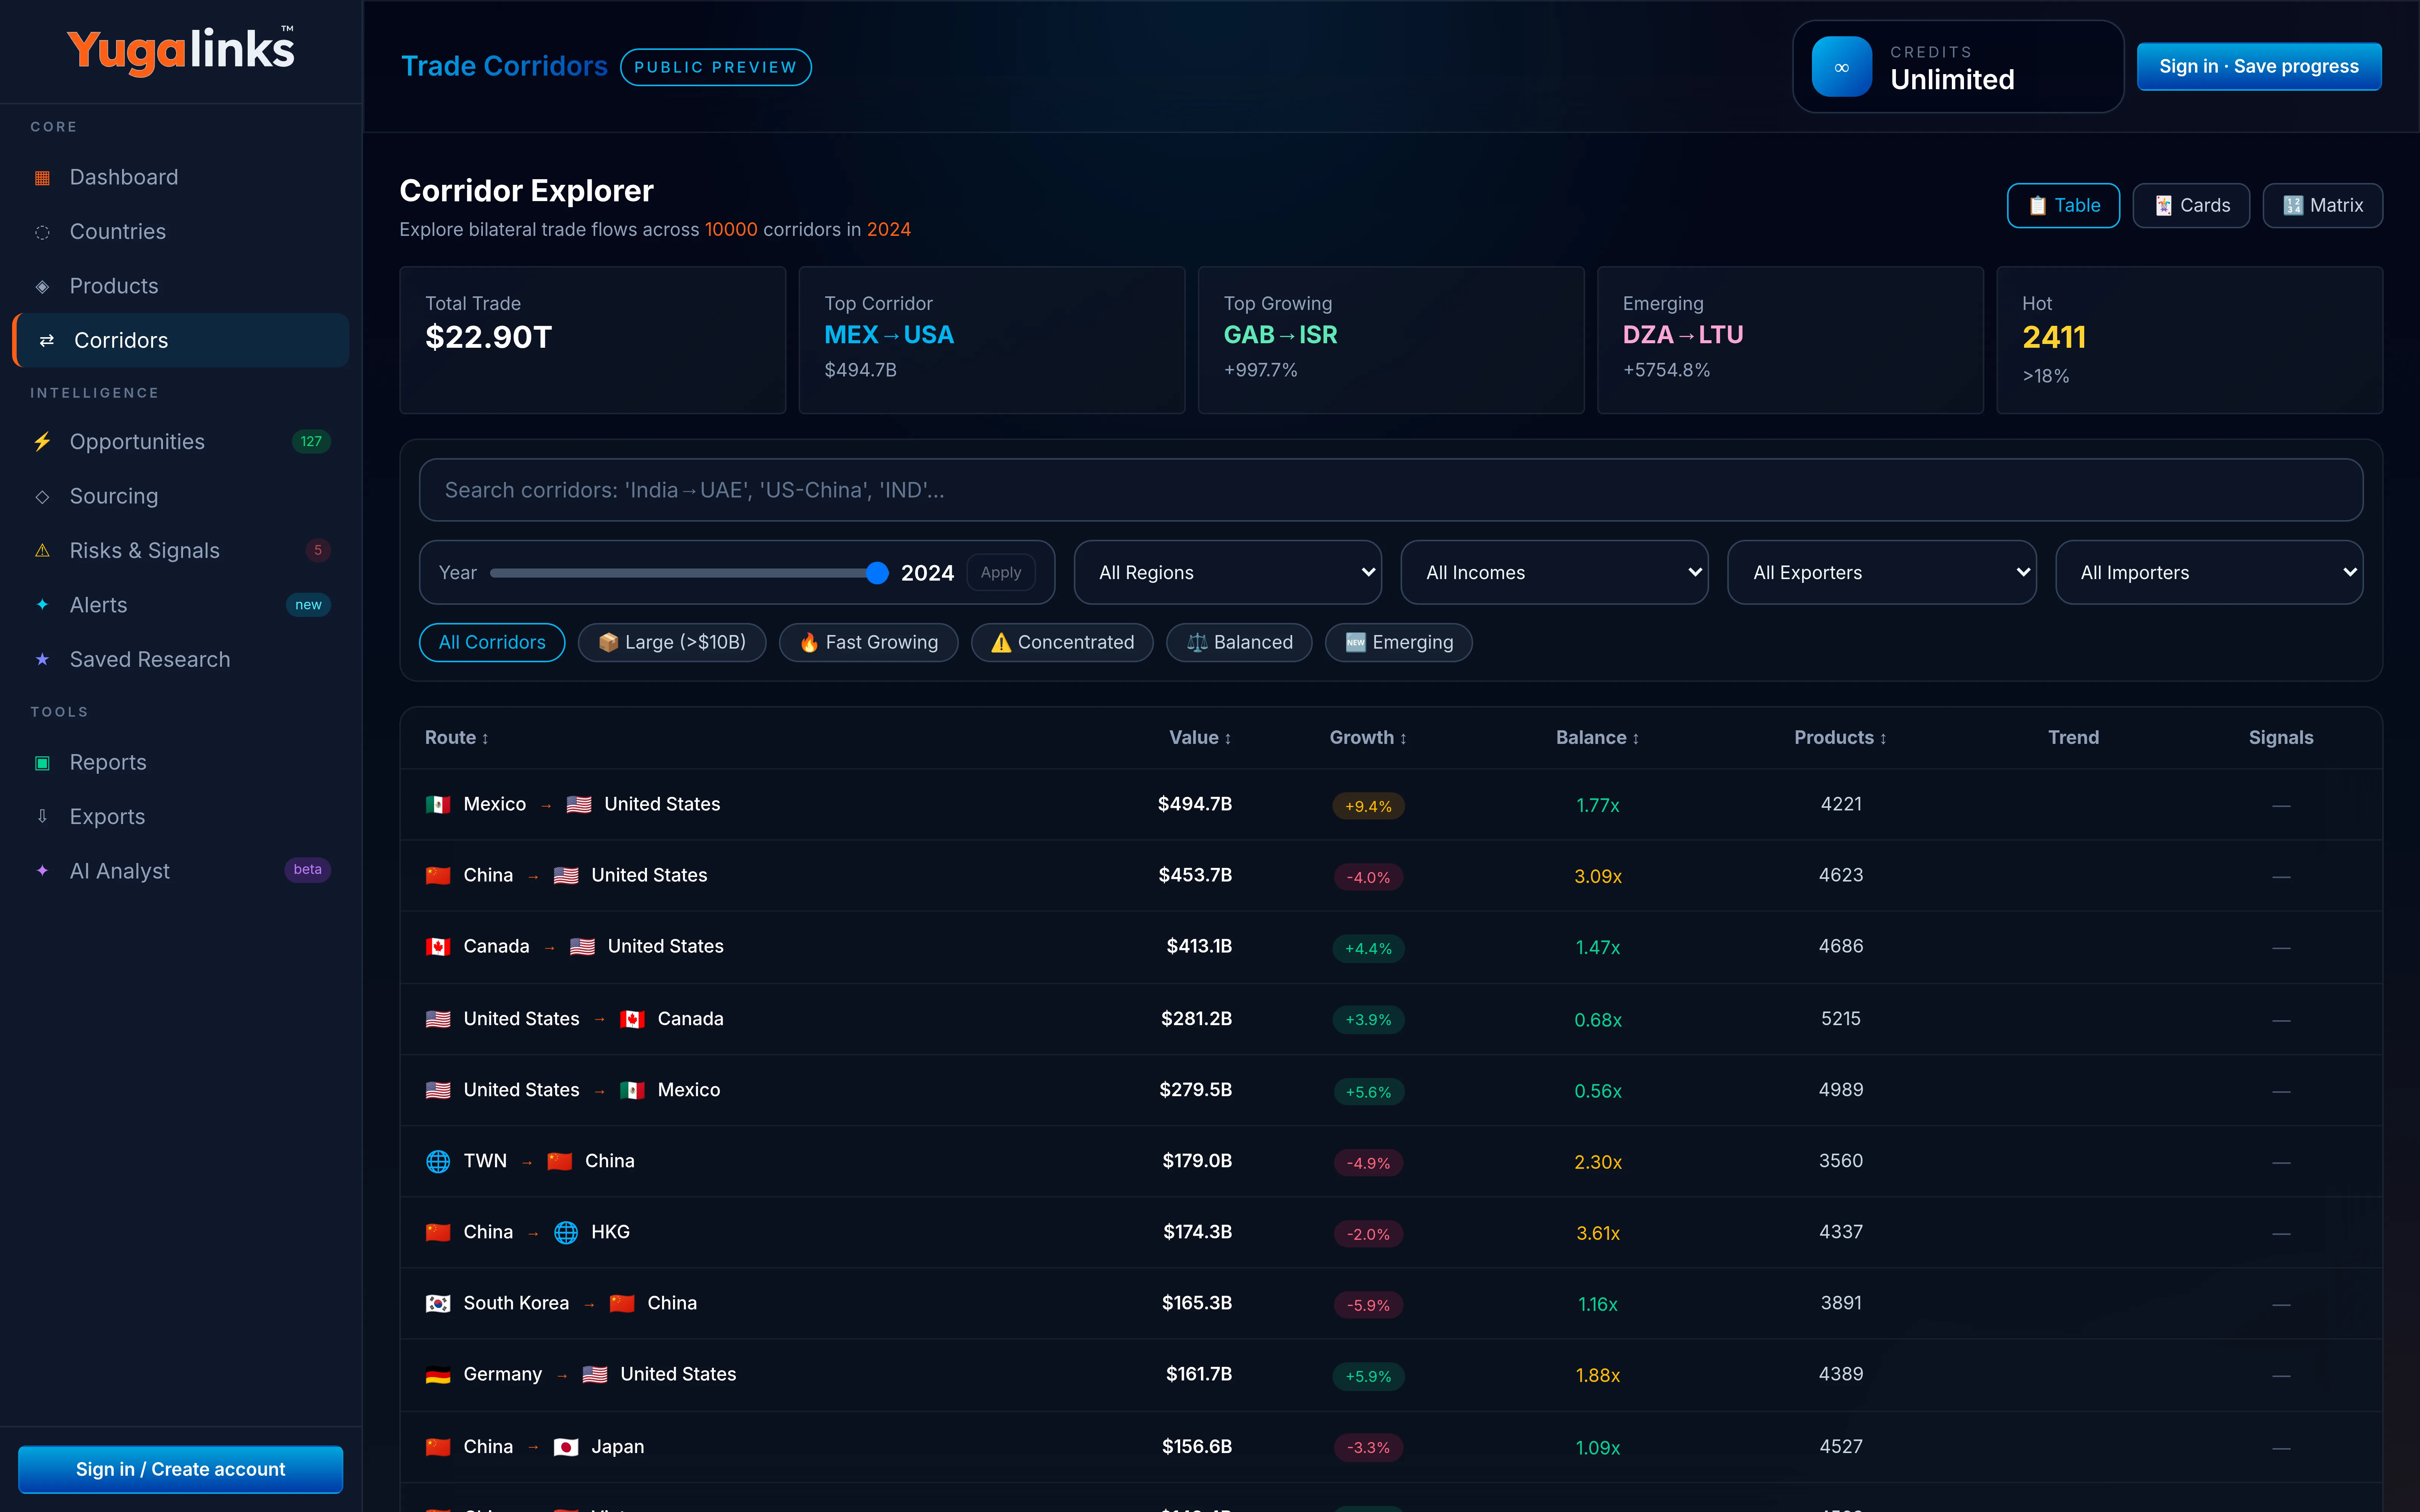Screen dimensions: 2420x1512
Task: Open the All Incomes dropdown
Action: coord(1555,573)
